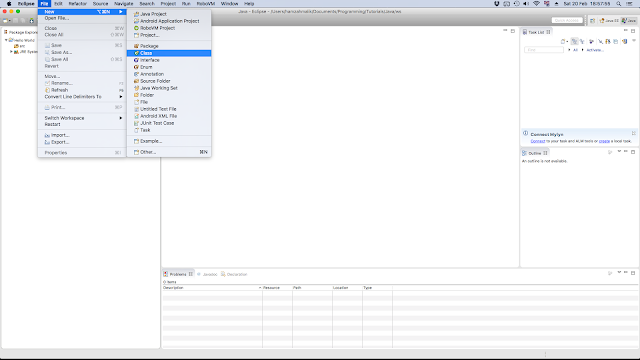
Task: Pick Source Folder from submenu
Action: [x=169, y=81]
